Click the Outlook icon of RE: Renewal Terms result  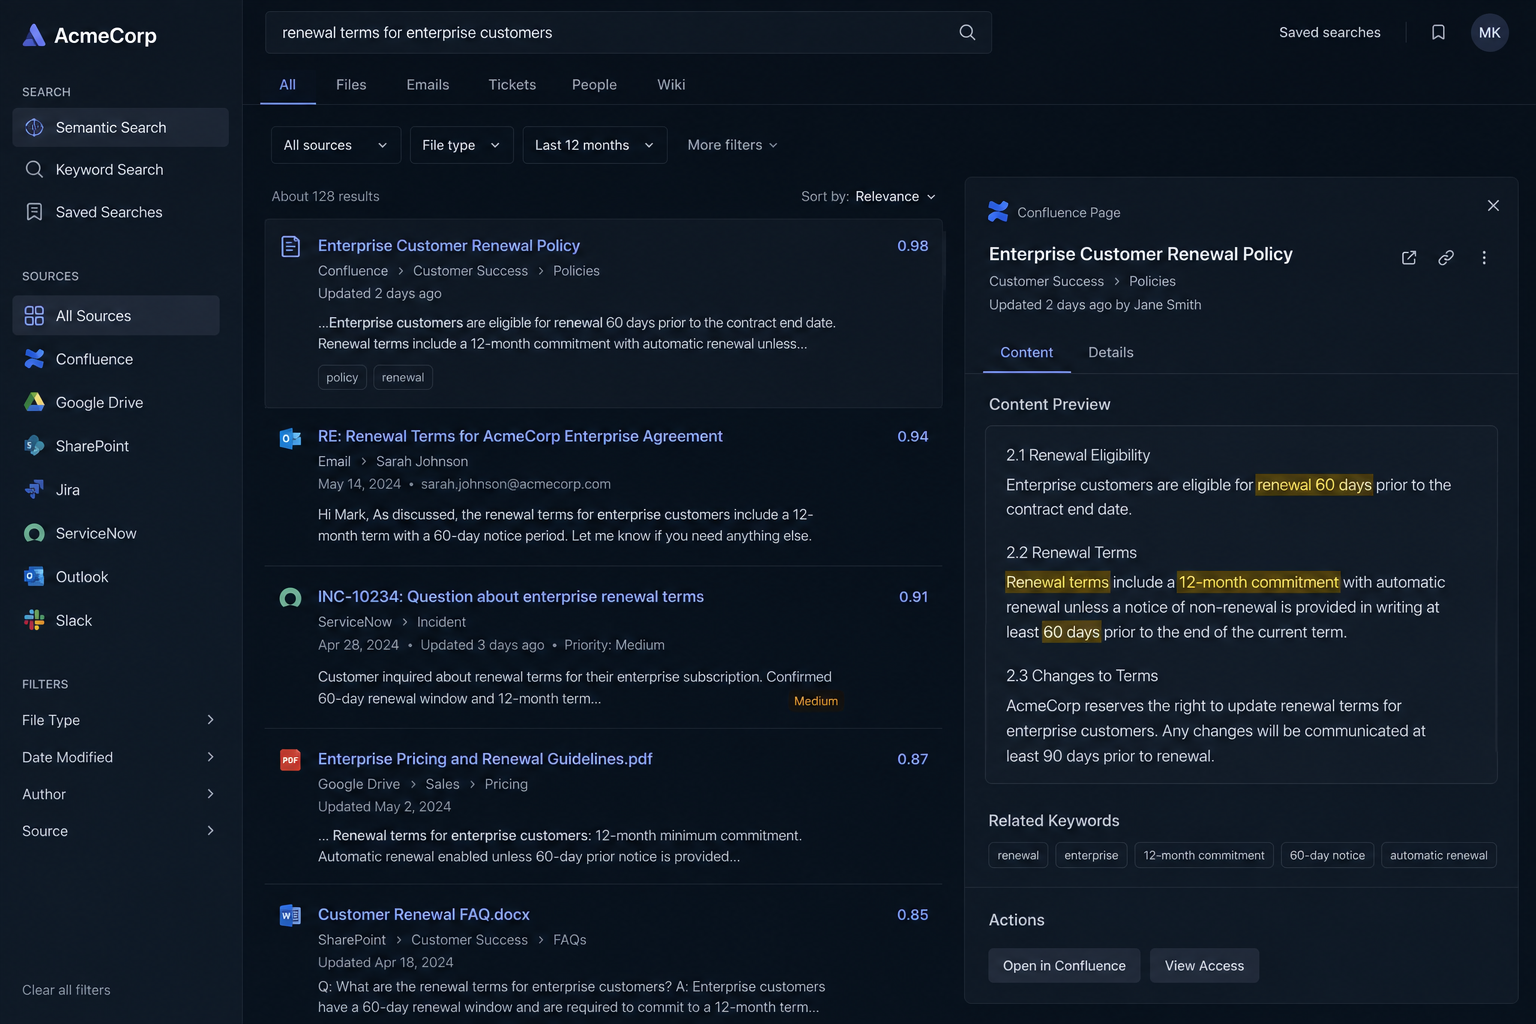point(290,438)
